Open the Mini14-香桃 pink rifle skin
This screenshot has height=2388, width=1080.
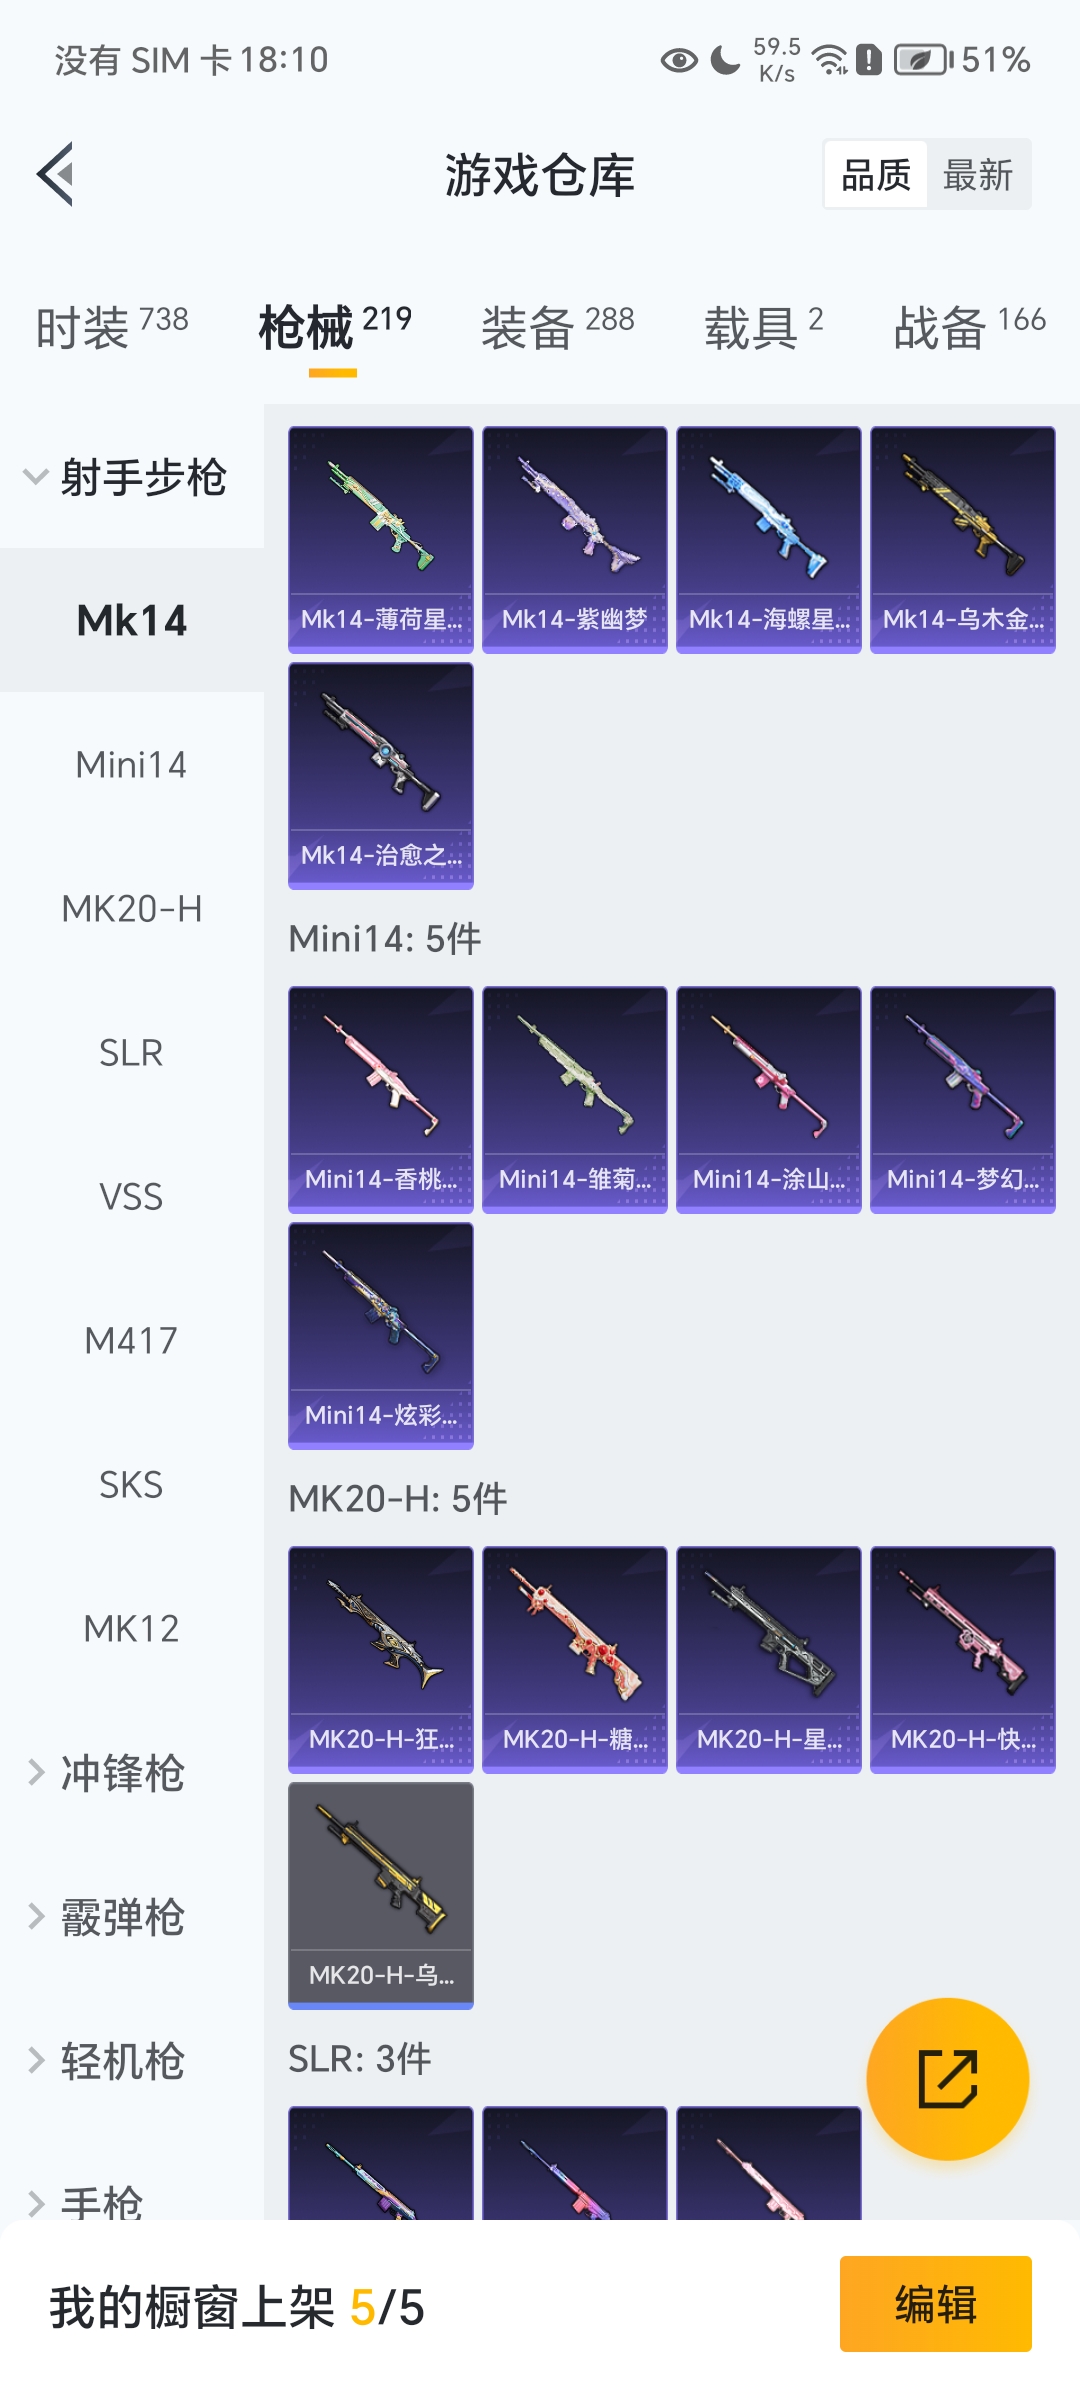pyautogui.click(x=381, y=1100)
